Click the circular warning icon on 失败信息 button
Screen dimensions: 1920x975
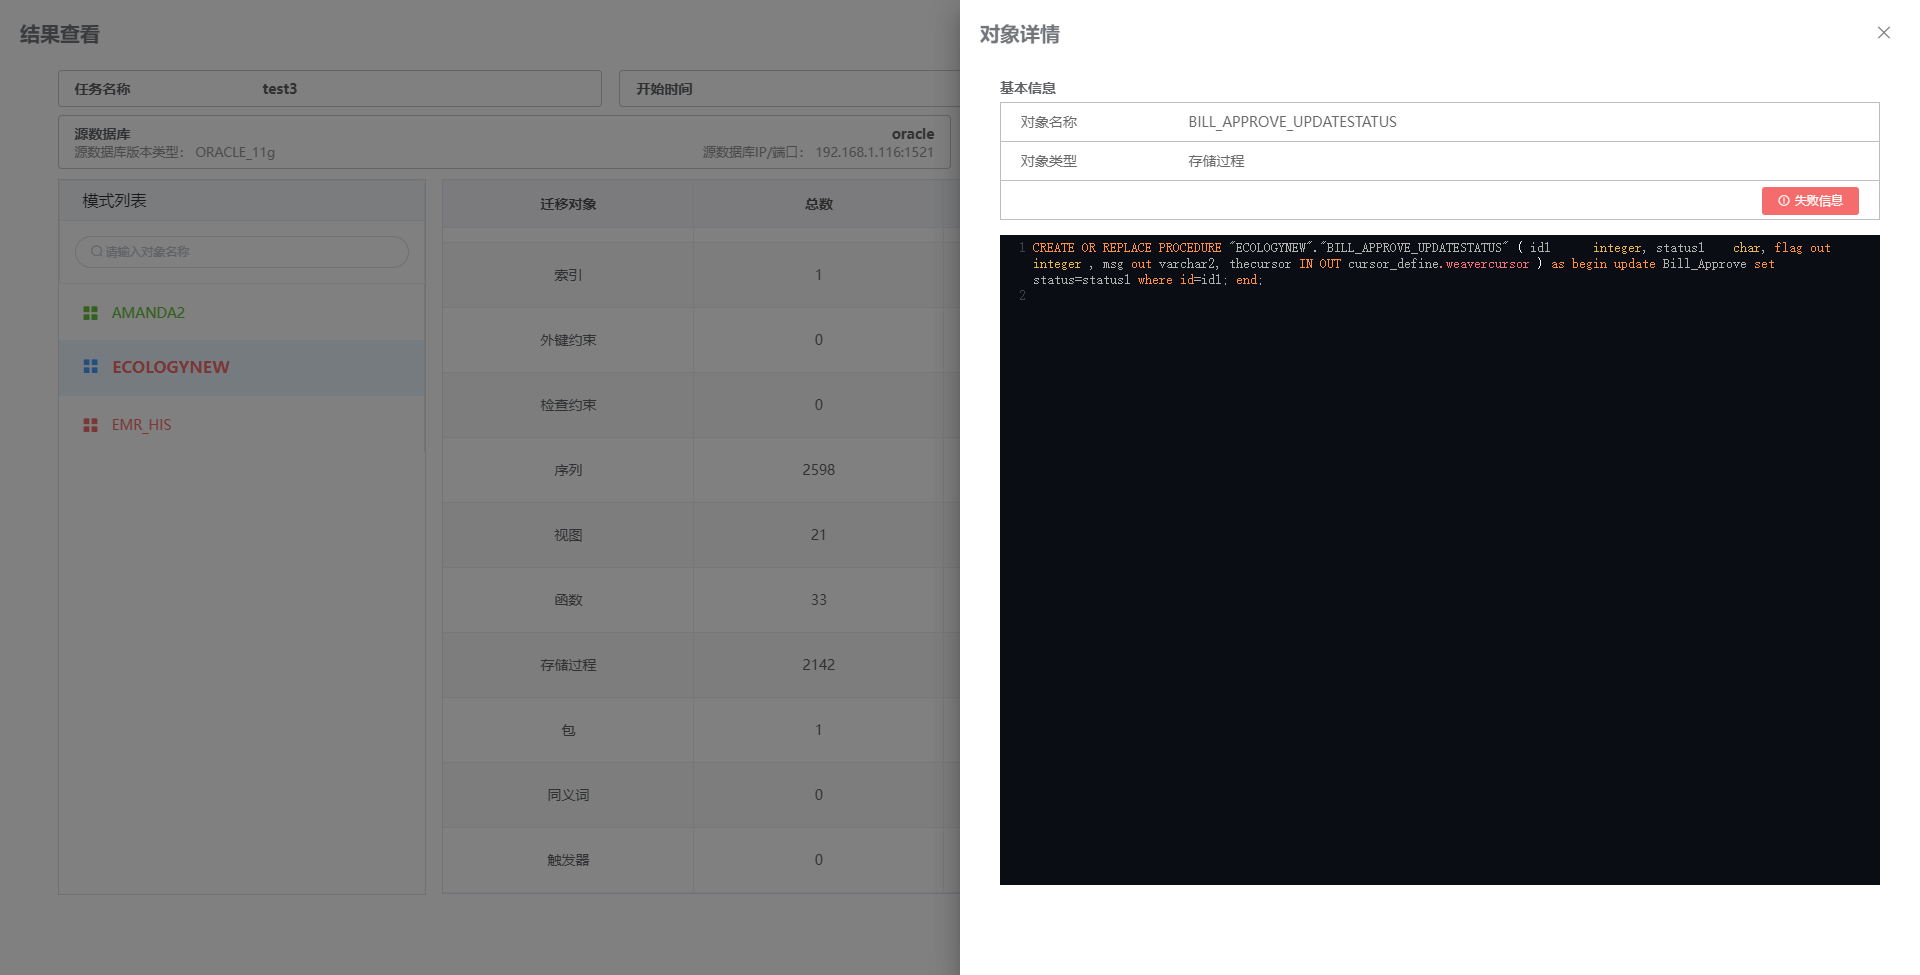(1782, 200)
